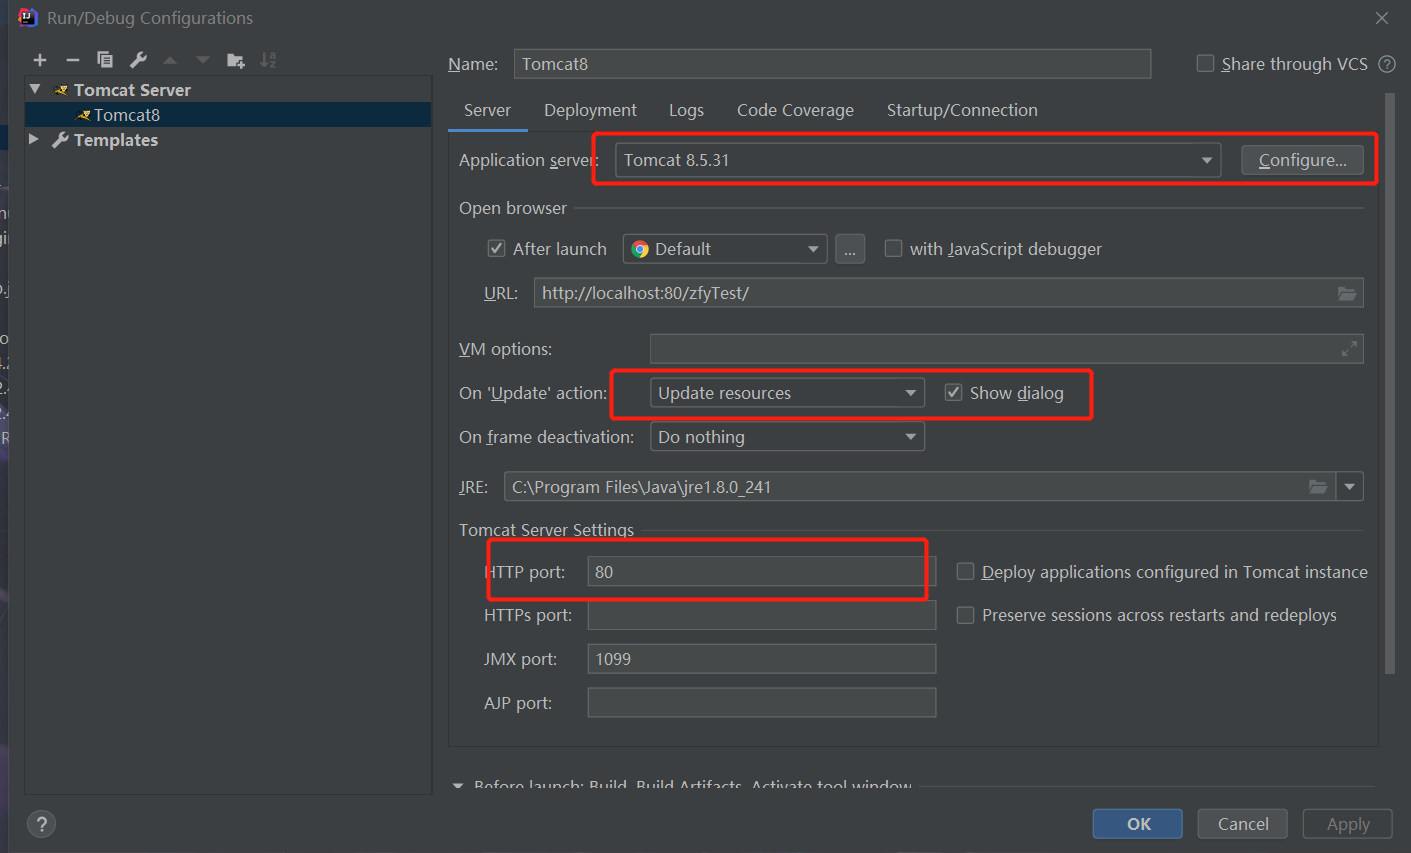
Task: Move configuration down arrow icon
Action: pyautogui.click(x=203, y=60)
